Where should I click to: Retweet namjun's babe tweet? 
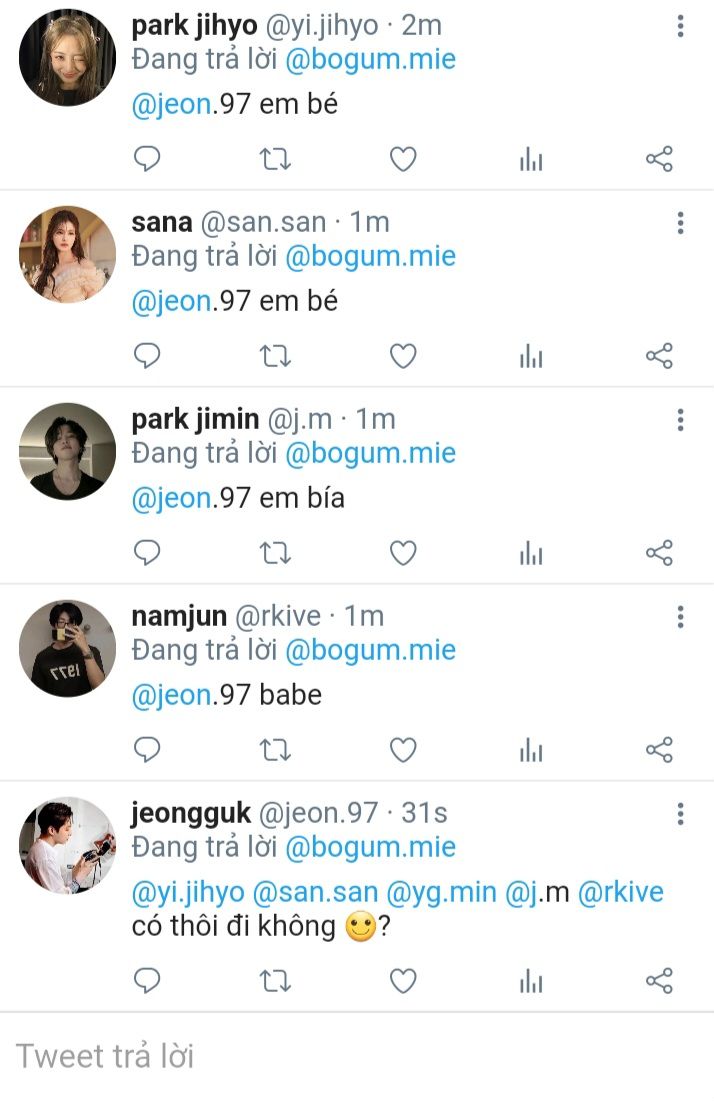275,750
